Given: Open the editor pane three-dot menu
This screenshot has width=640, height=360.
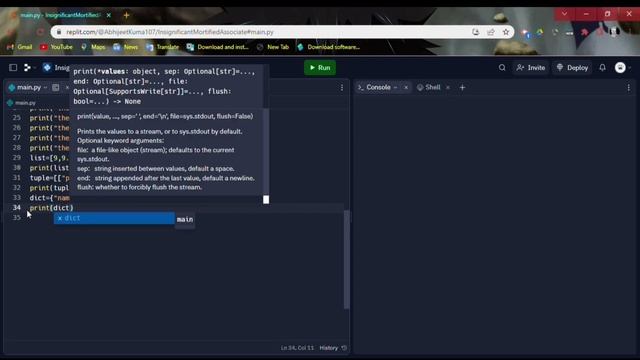Looking at the screenshot, I should [342, 88].
